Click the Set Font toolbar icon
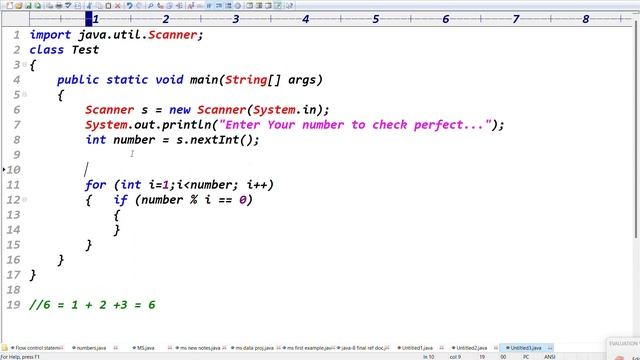This screenshot has height=360, width=640. pyautogui.click(x=191, y=6)
